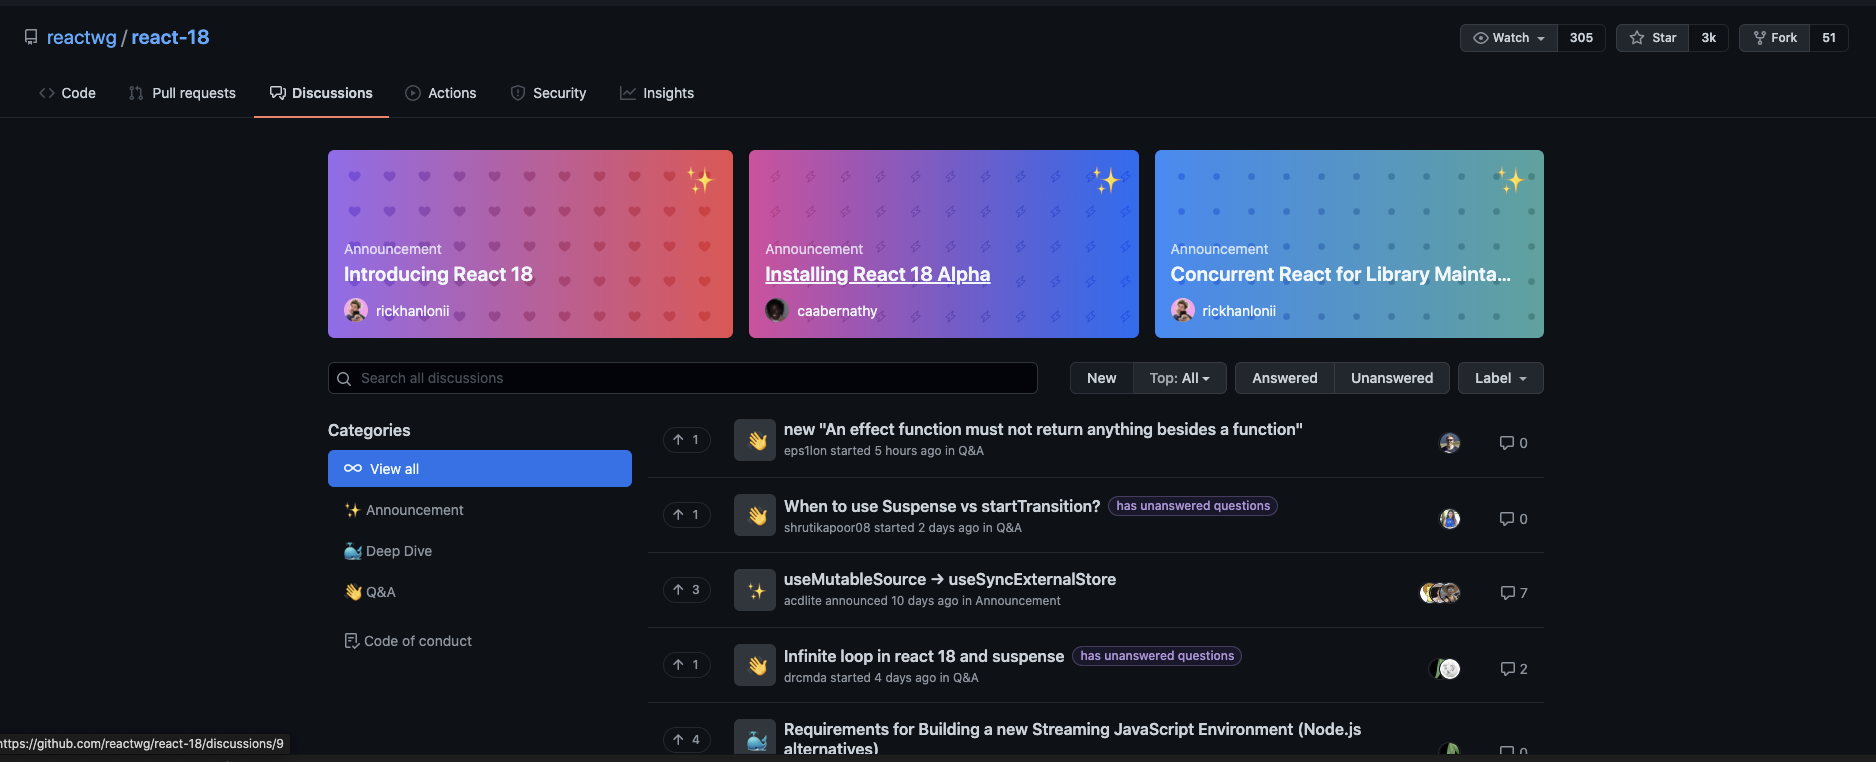Viewport: 1876px width, 762px height.
Task: Open participant avatar on Suspense vs startTransition row
Action: [1450, 519]
